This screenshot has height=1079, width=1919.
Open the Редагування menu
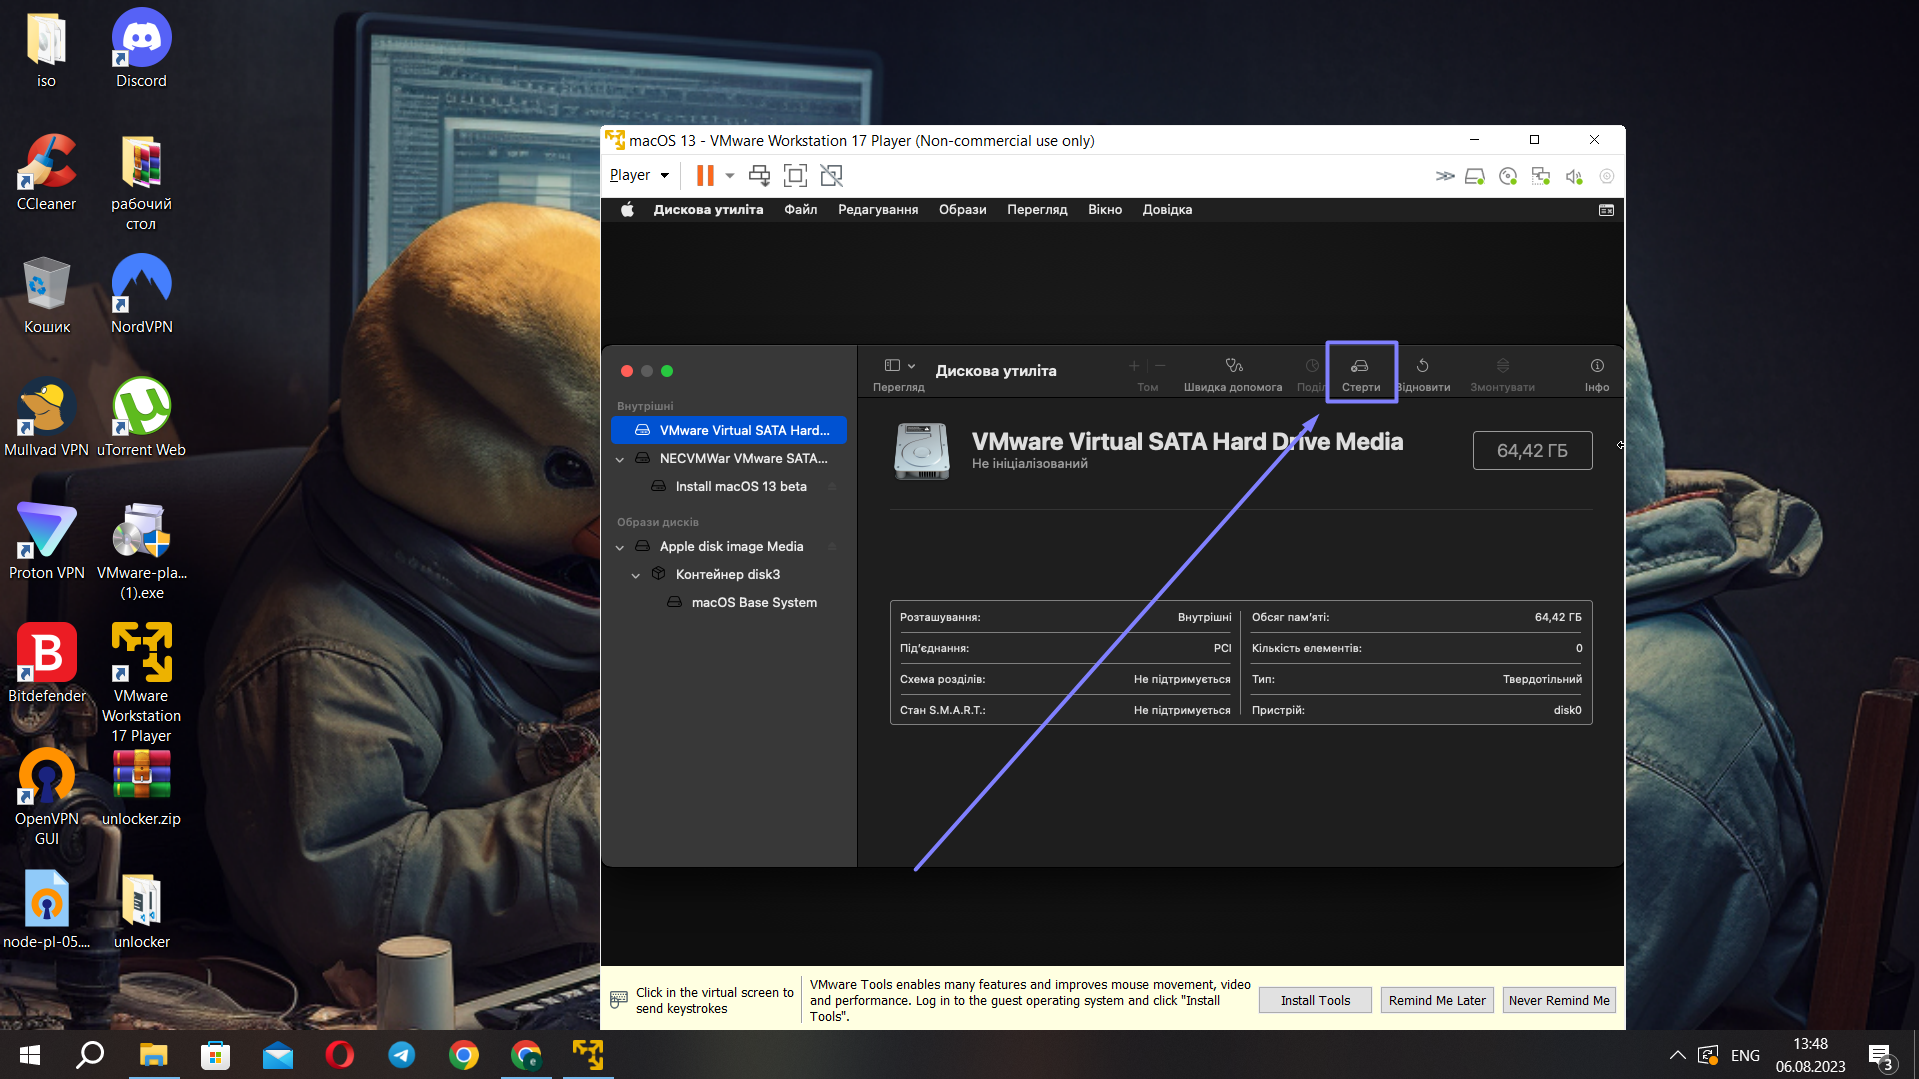coord(878,210)
